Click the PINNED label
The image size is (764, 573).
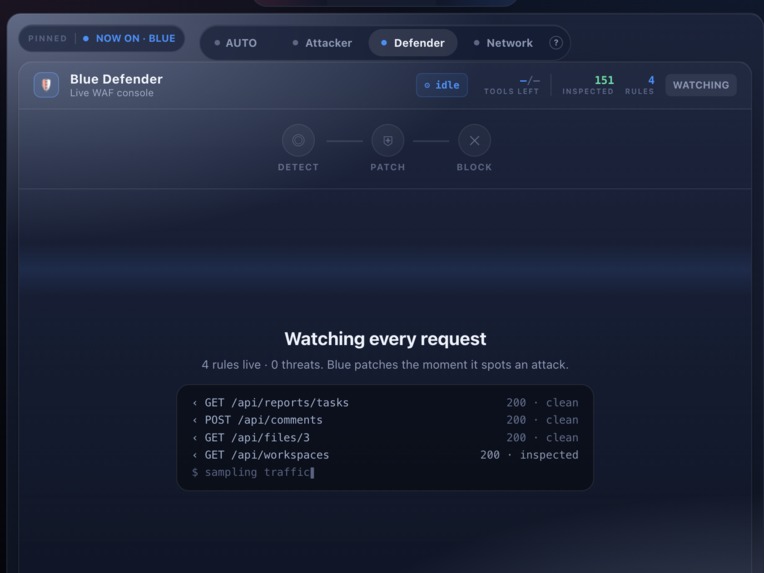[47, 38]
